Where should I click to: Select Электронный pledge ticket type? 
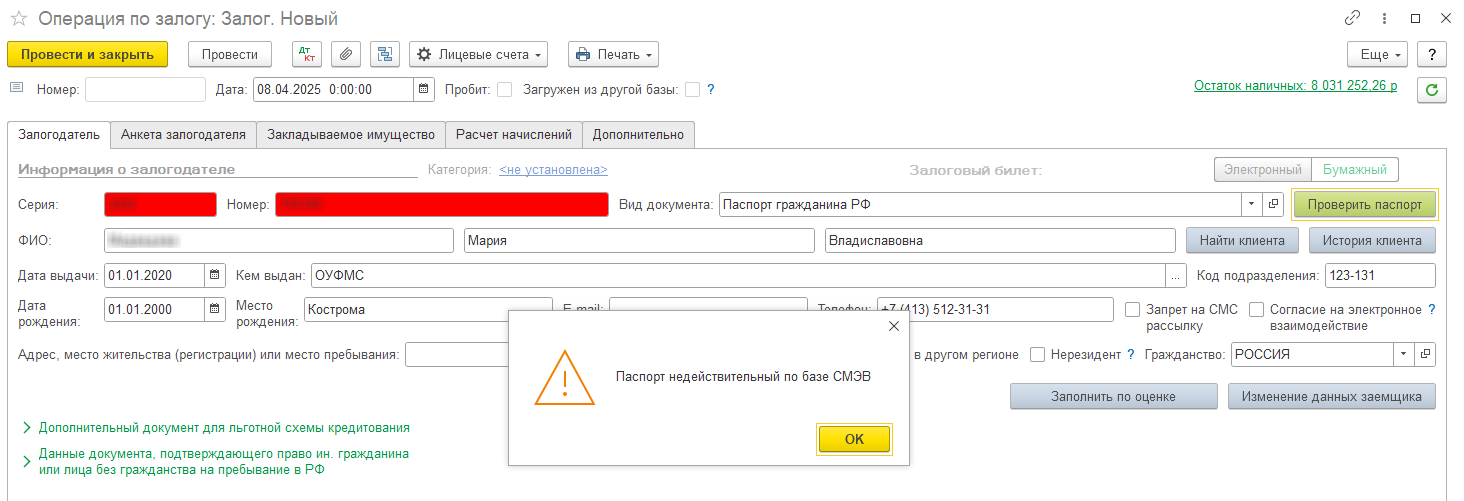click(1262, 170)
